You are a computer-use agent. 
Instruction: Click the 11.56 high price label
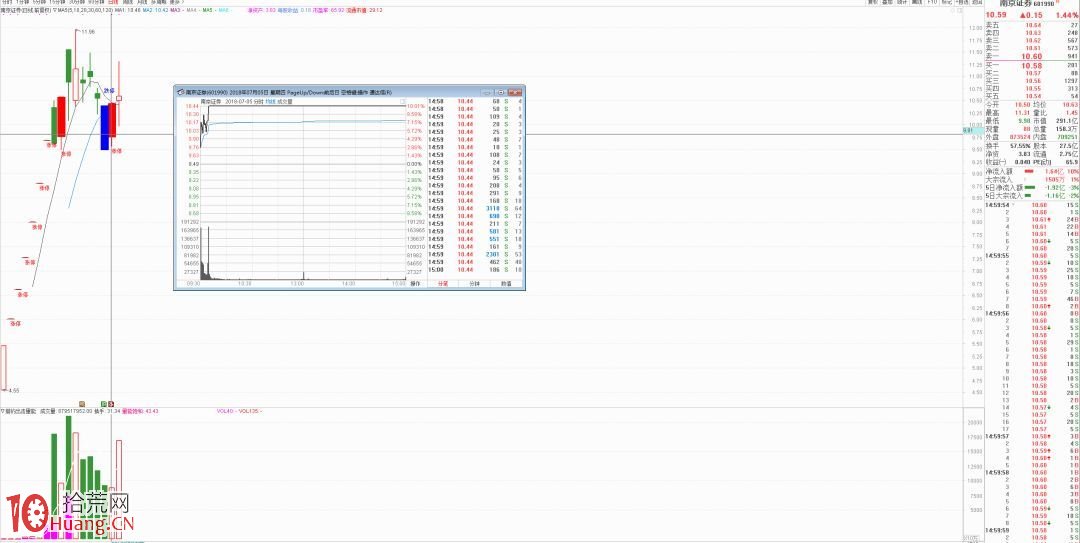(x=87, y=32)
